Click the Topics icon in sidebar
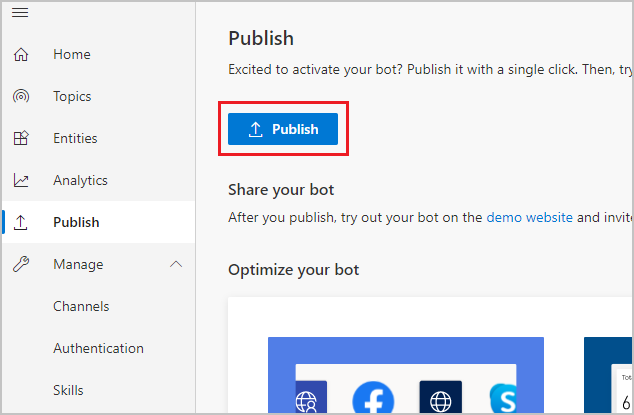Screen dimensions: 634x415 point(21,97)
